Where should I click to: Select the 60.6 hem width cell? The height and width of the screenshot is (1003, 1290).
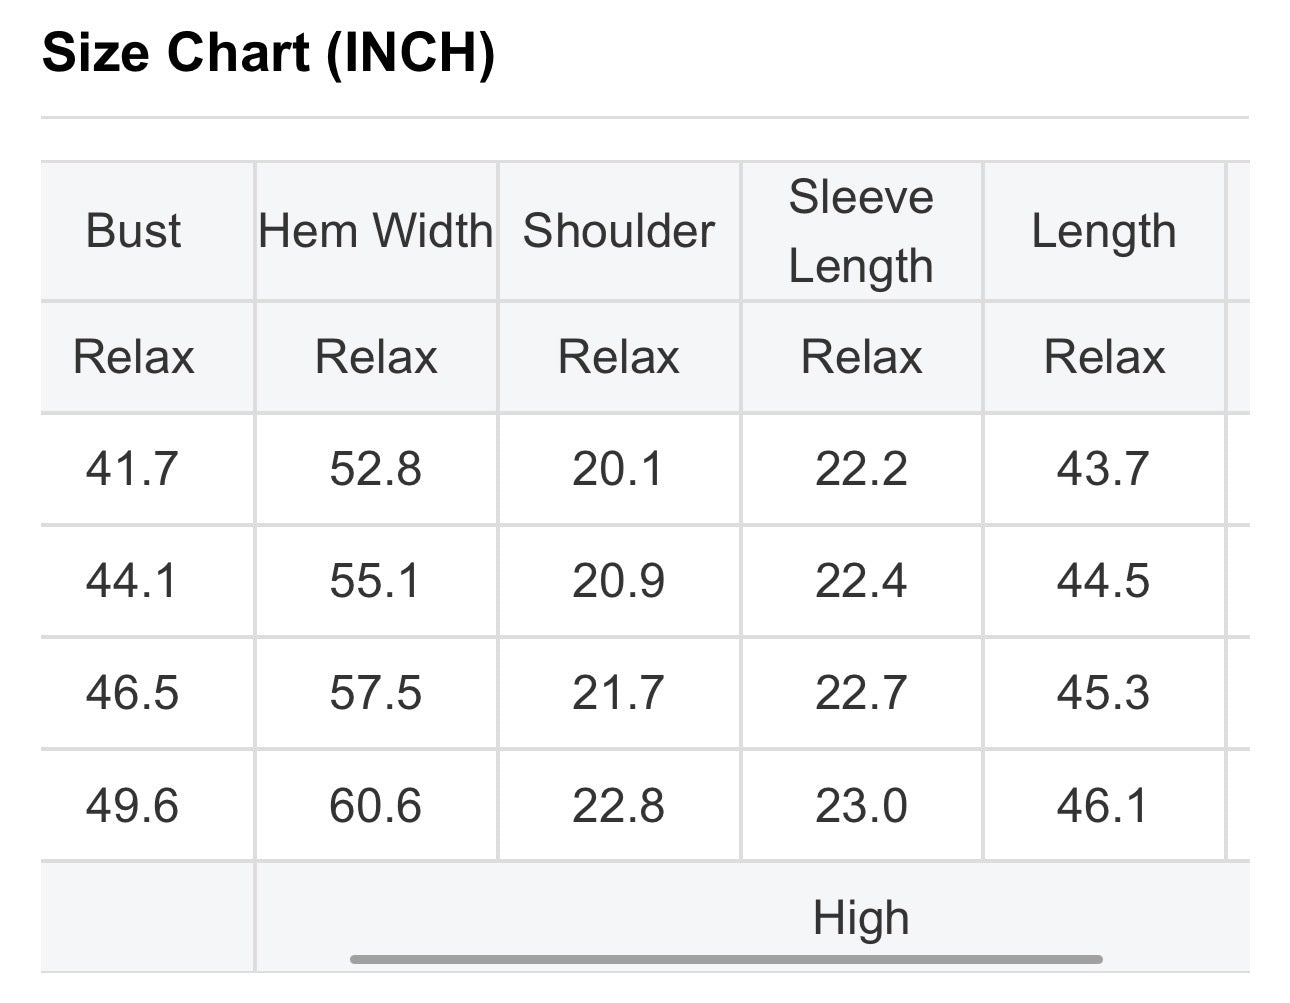(376, 806)
